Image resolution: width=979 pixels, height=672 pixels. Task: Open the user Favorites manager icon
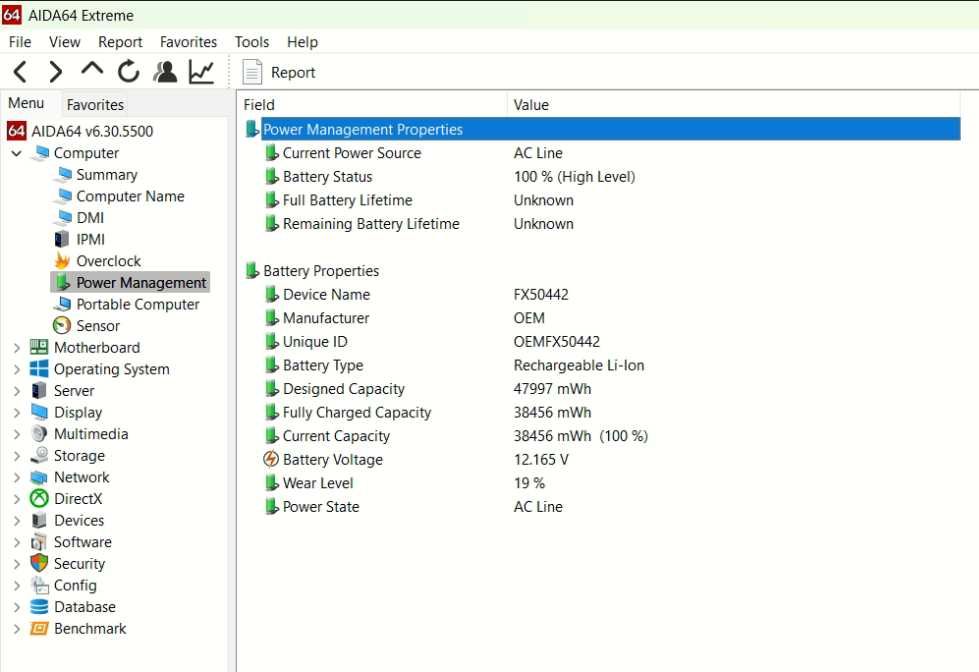pos(165,72)
